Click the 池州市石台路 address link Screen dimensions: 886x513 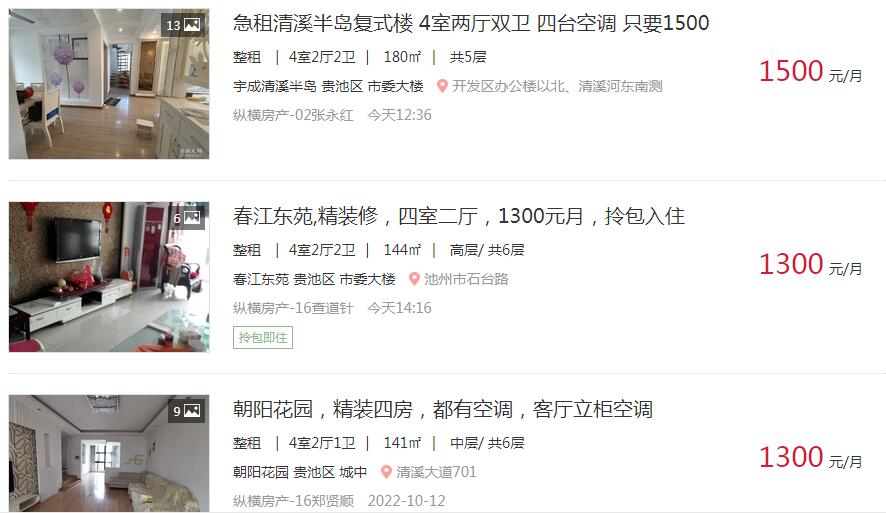pyautogui.click(x=466, y=279)
